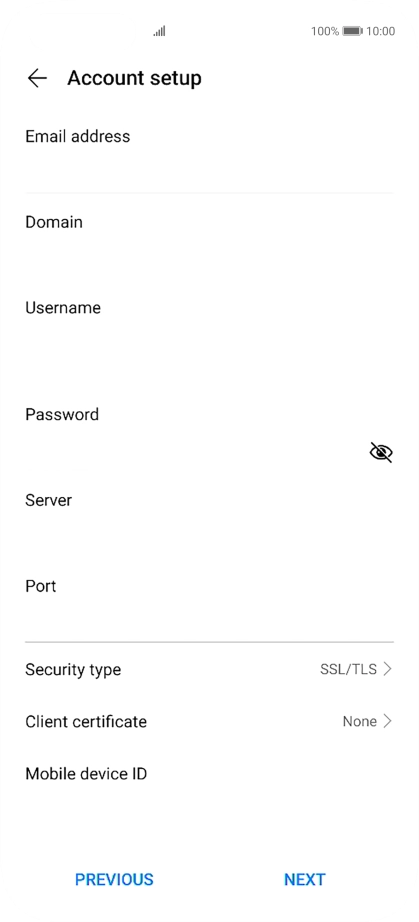Tap the battery icon in status bar
The image size is (419, 922).
(353, 31)
